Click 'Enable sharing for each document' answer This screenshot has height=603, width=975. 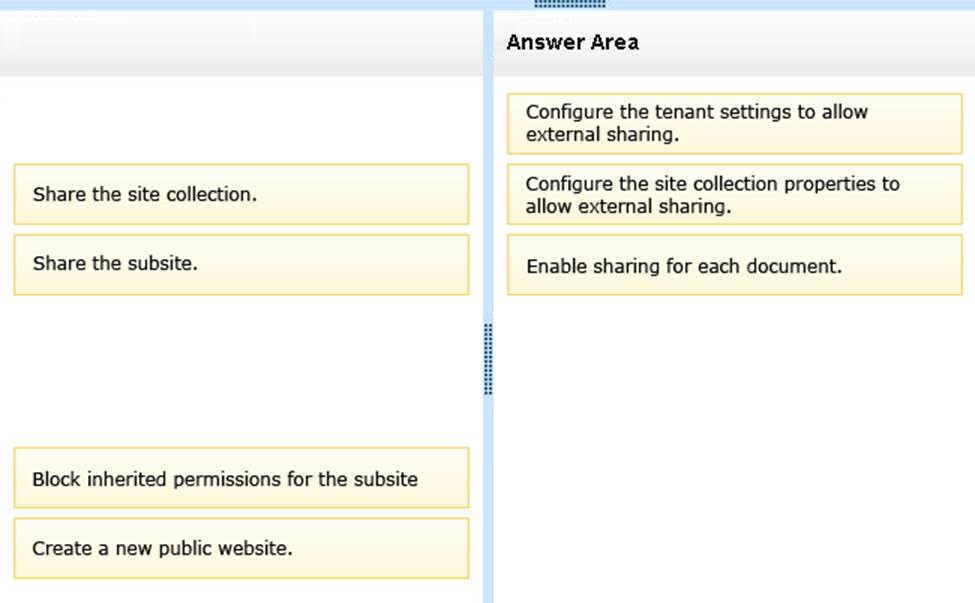click(733, 266)
